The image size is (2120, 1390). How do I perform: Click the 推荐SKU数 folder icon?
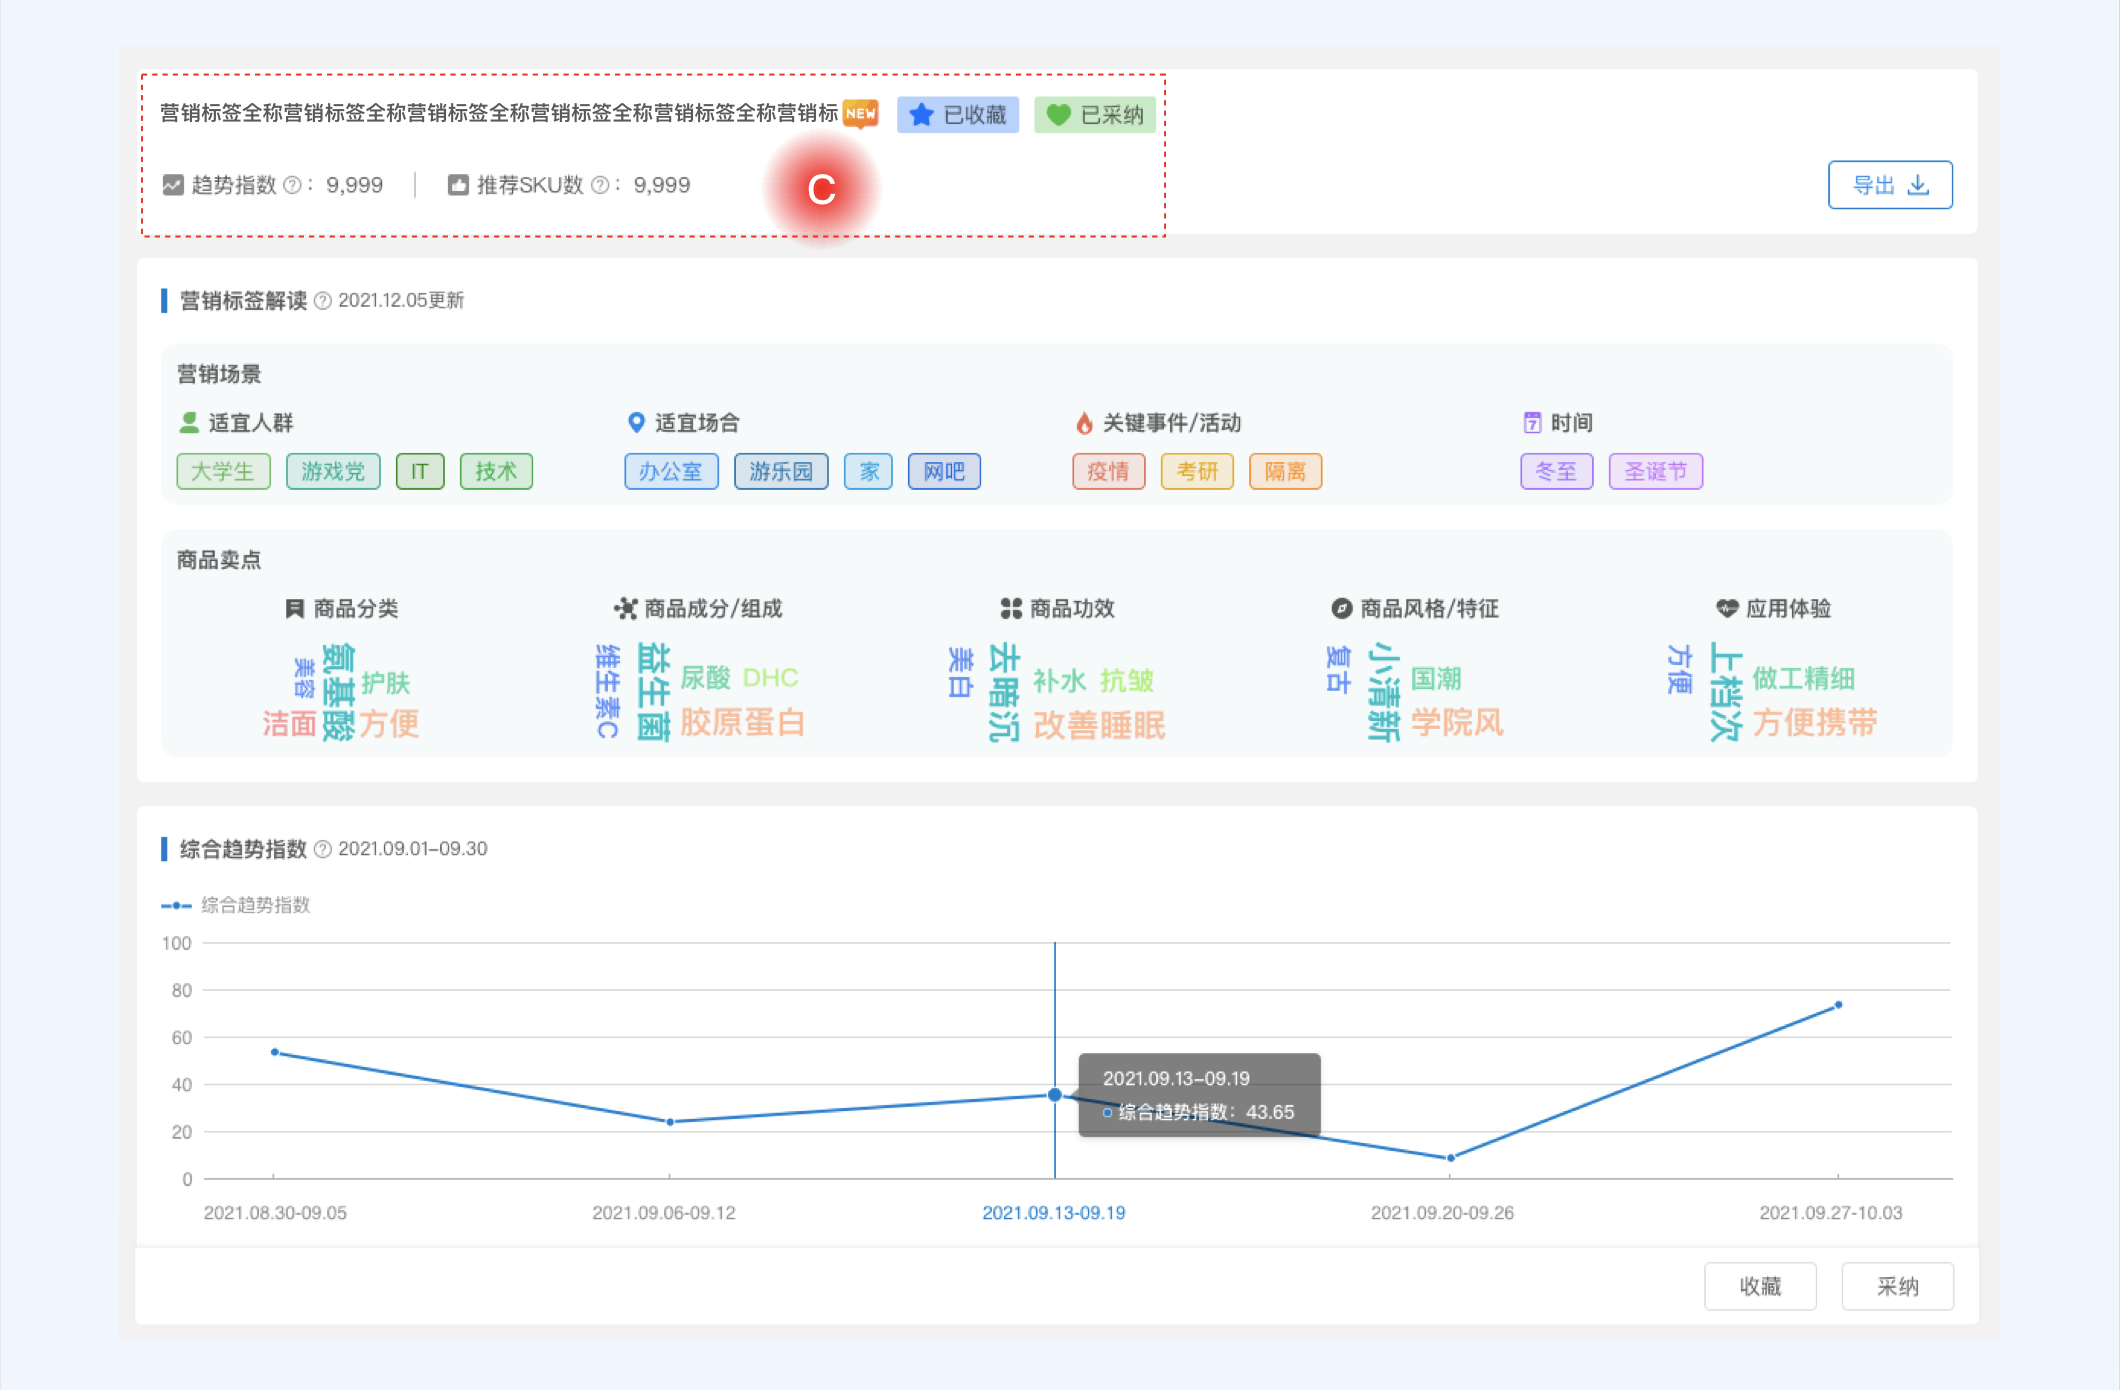point(458,185)
